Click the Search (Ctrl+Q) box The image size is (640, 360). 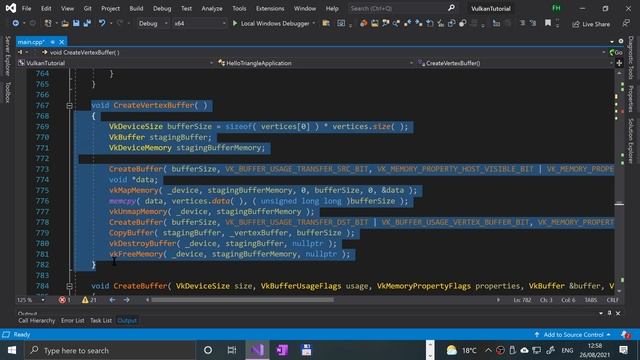[x=402, y=8]
